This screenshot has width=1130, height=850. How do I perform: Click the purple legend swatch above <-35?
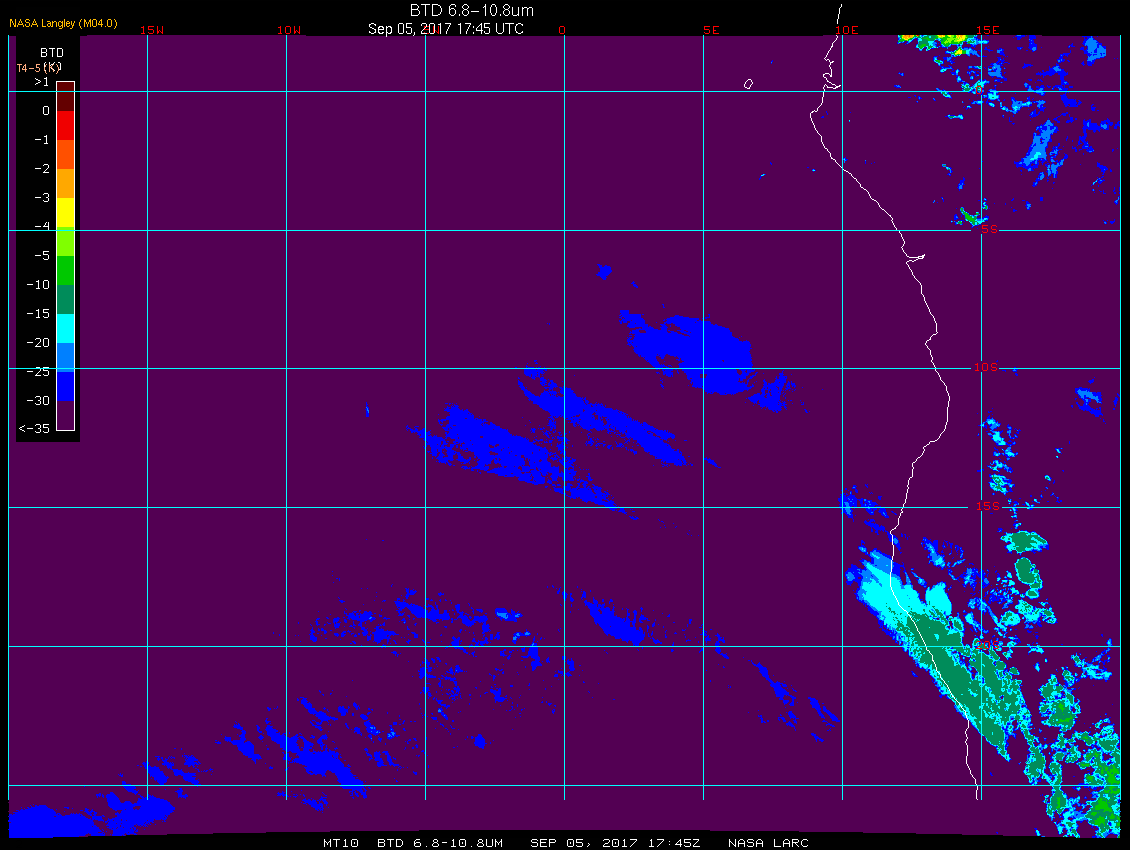[66, 415]
